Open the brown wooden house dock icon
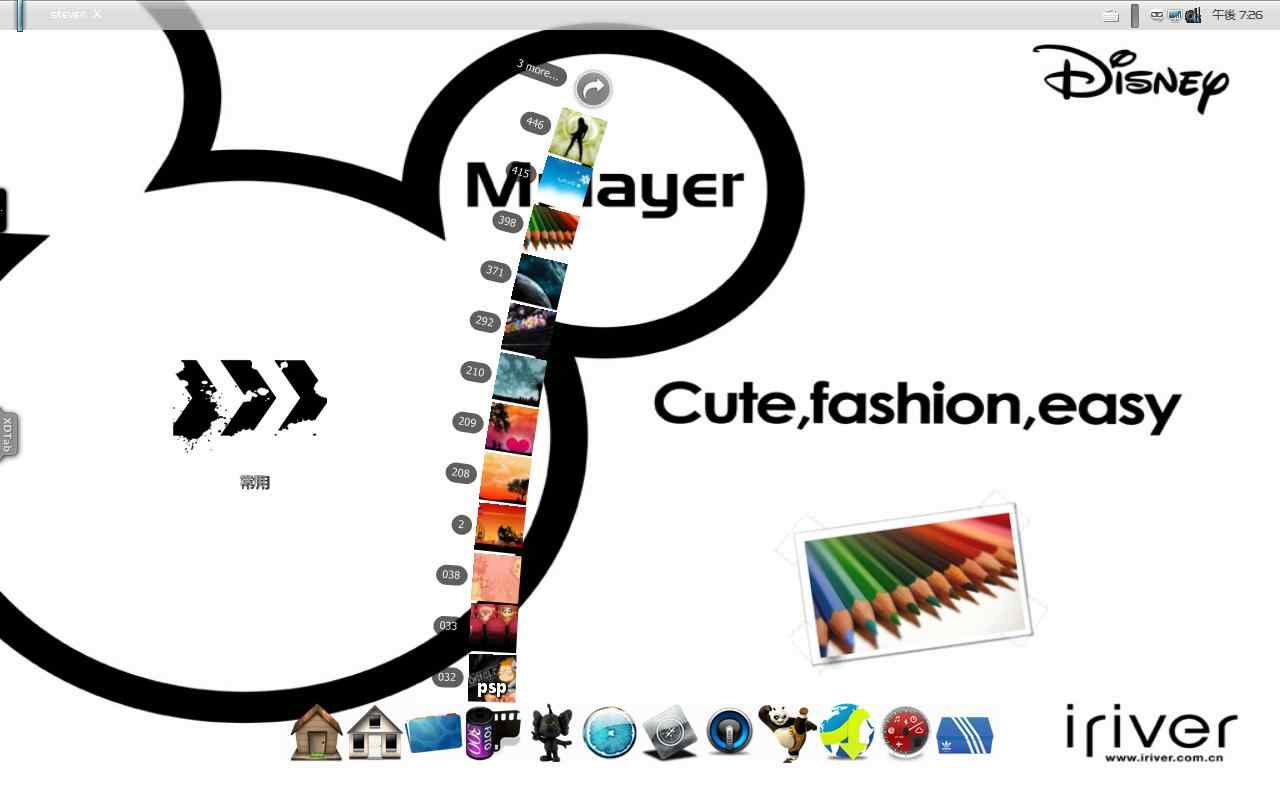Viewport: 1280px width, 800px height. click(x=316, y=733)
